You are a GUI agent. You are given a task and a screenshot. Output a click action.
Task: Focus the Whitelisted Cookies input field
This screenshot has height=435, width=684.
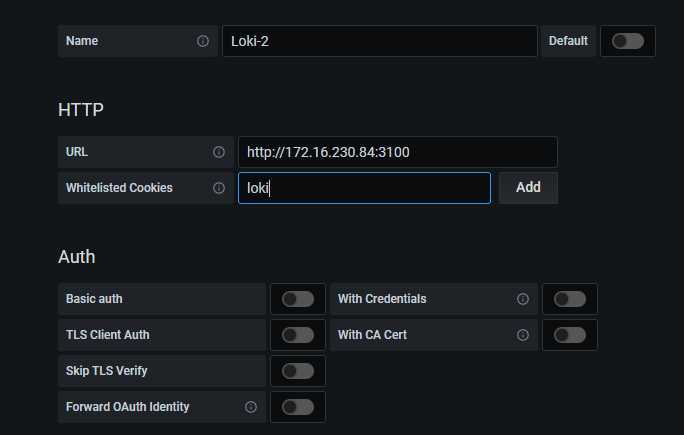tap(364, 188)
